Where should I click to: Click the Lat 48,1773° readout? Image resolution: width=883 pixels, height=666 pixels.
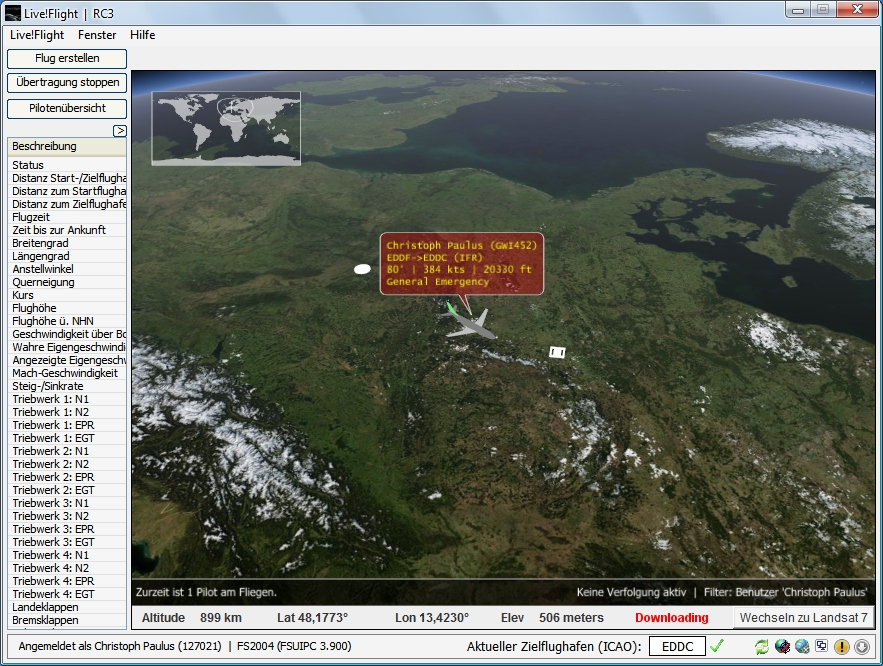pyautogui.click(x=313, y=618)
